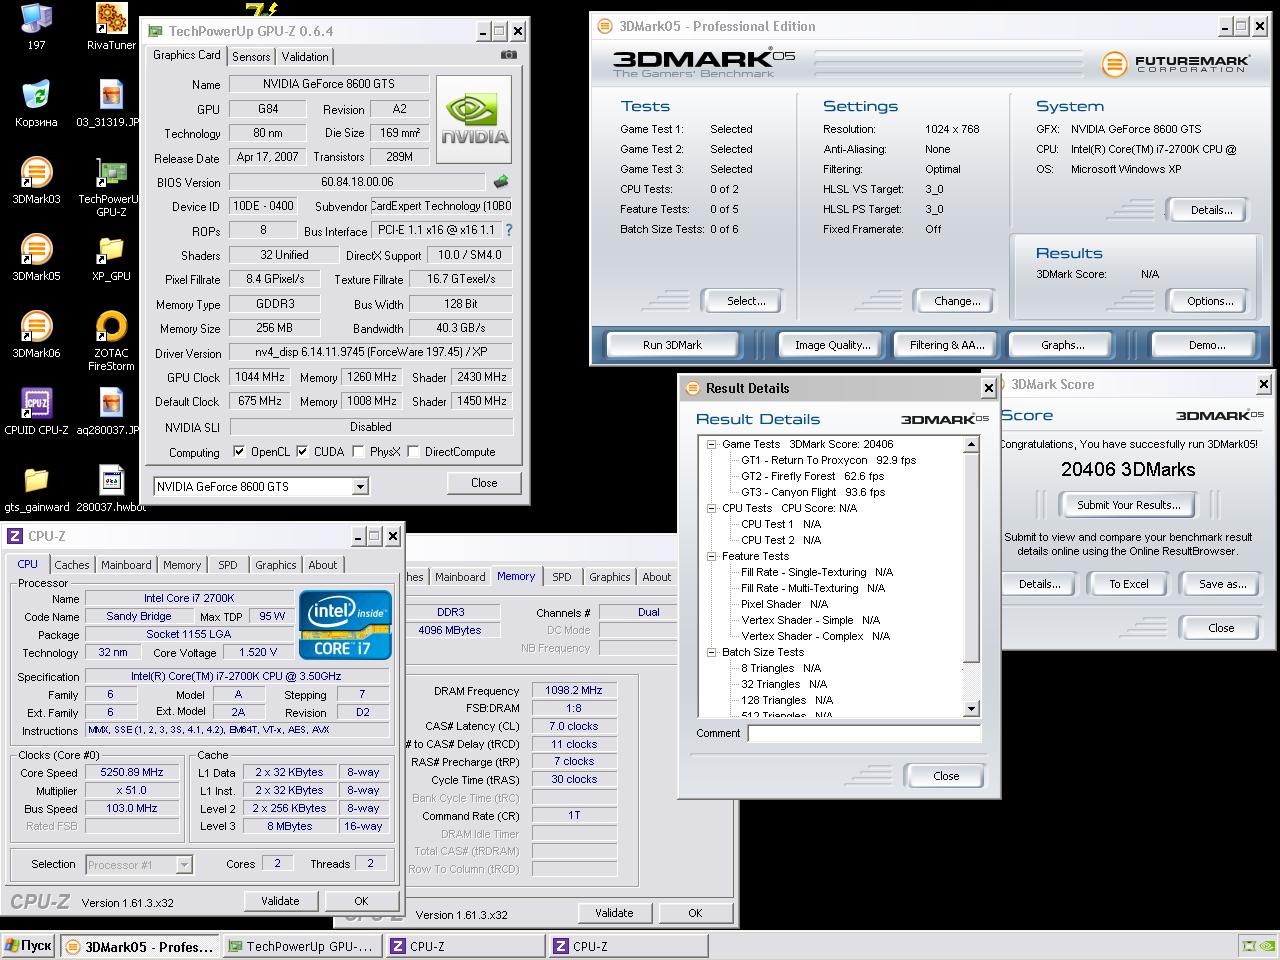Open the gts_gainward folder icon
The image size is (1280, 960).
36,489
